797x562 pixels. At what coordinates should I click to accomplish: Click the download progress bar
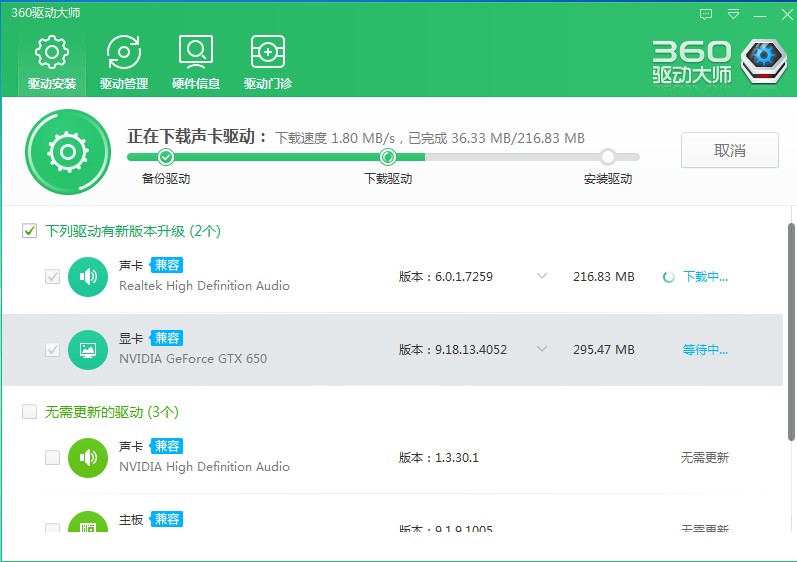click(383, 157)
